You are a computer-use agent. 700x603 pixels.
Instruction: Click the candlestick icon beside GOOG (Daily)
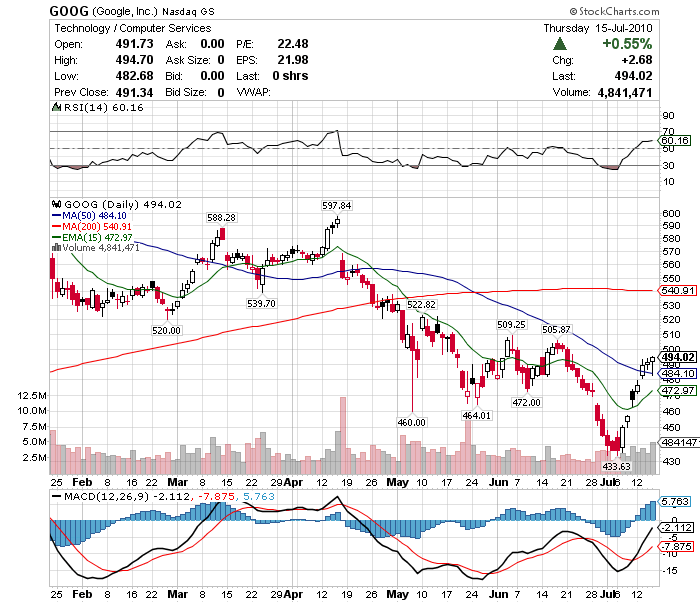56,204
